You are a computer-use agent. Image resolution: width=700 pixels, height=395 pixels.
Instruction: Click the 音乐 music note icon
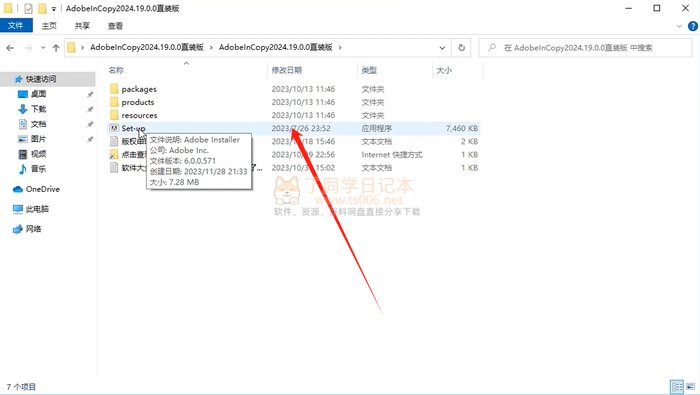click(23, 169)
